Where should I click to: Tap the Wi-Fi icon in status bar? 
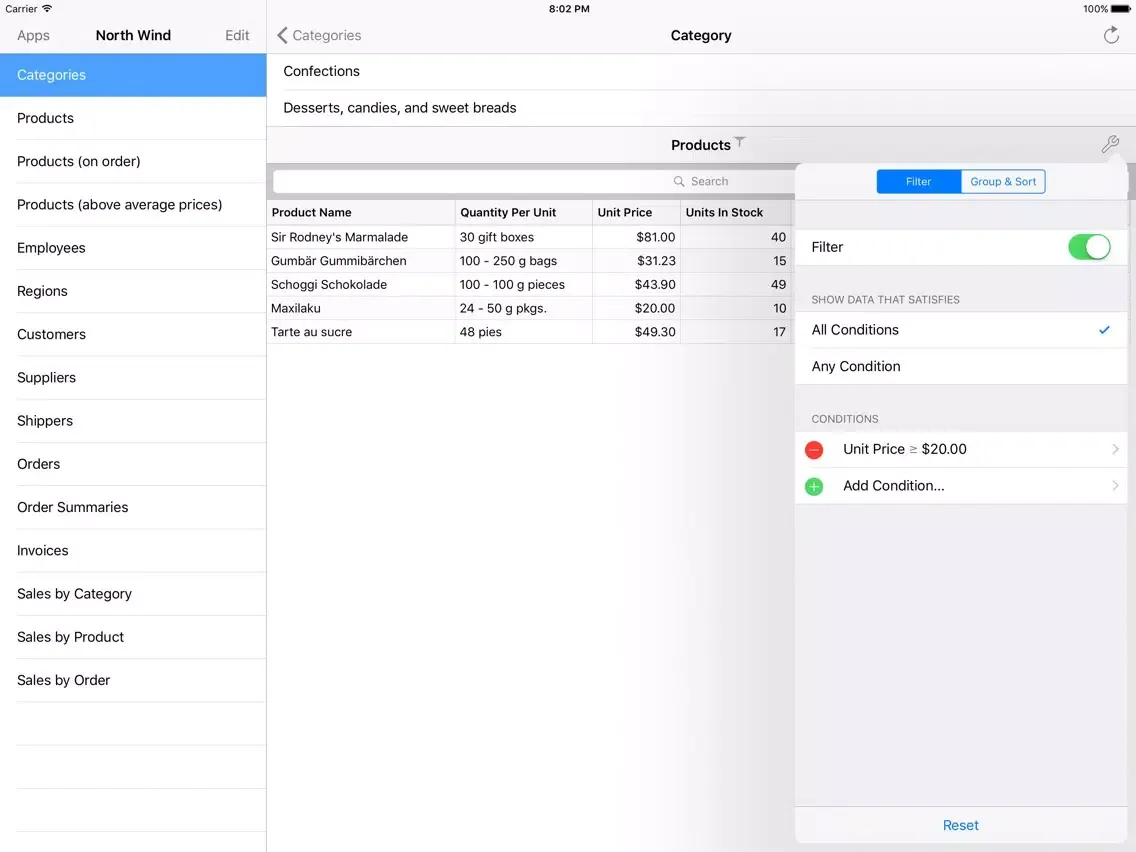[47, 9]
